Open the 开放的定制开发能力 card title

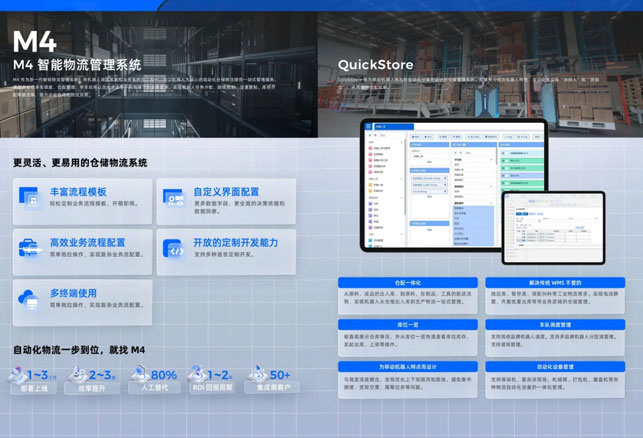tap(236, 242)
